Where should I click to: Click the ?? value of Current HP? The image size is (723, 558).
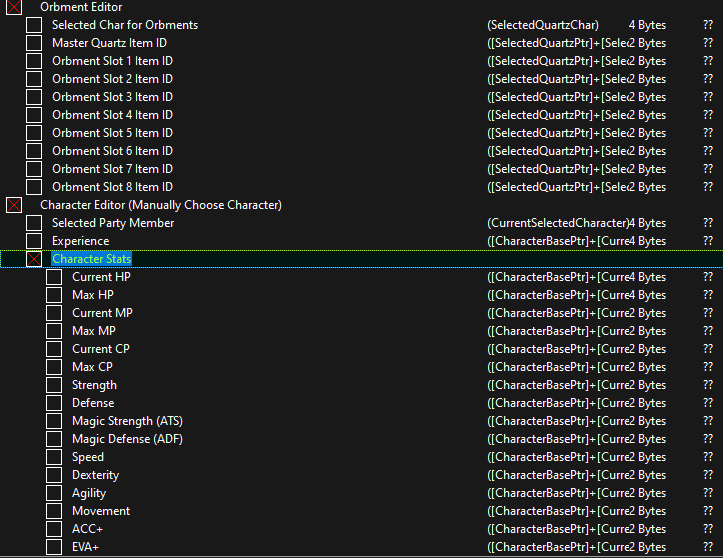click(708, 277)
